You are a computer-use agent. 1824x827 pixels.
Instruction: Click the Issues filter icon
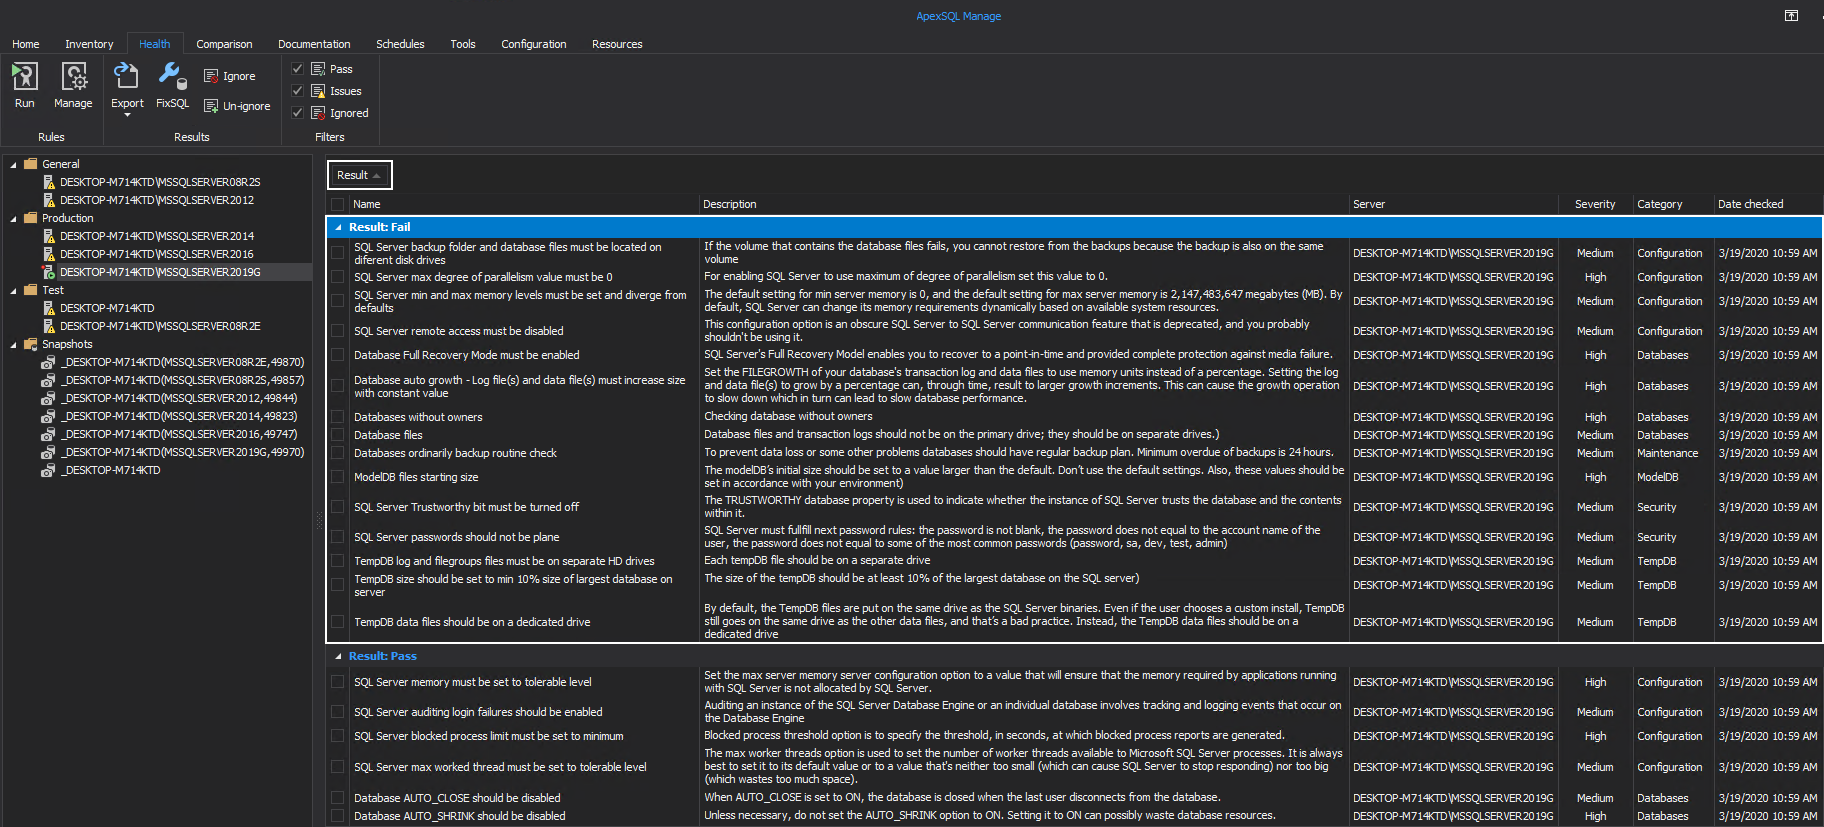[x=318, y=91]
